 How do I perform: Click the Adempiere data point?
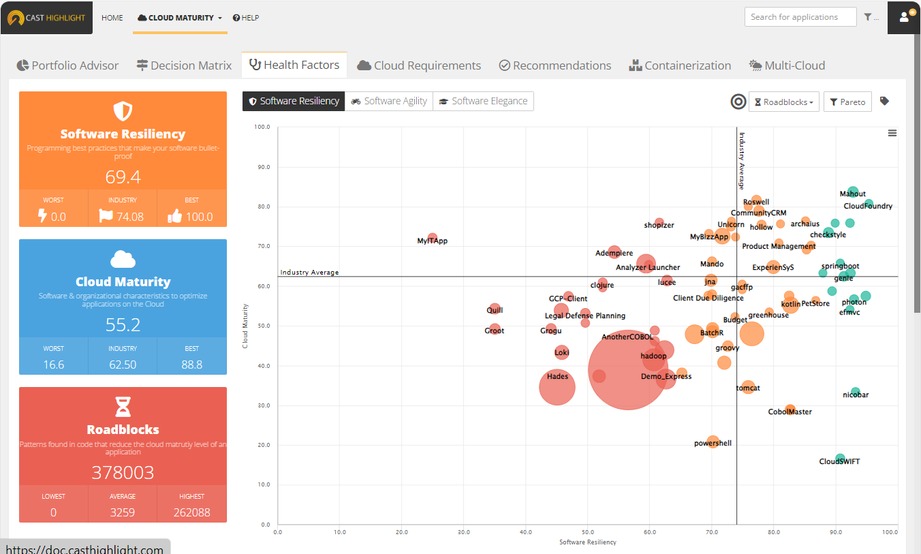(614, 252)
